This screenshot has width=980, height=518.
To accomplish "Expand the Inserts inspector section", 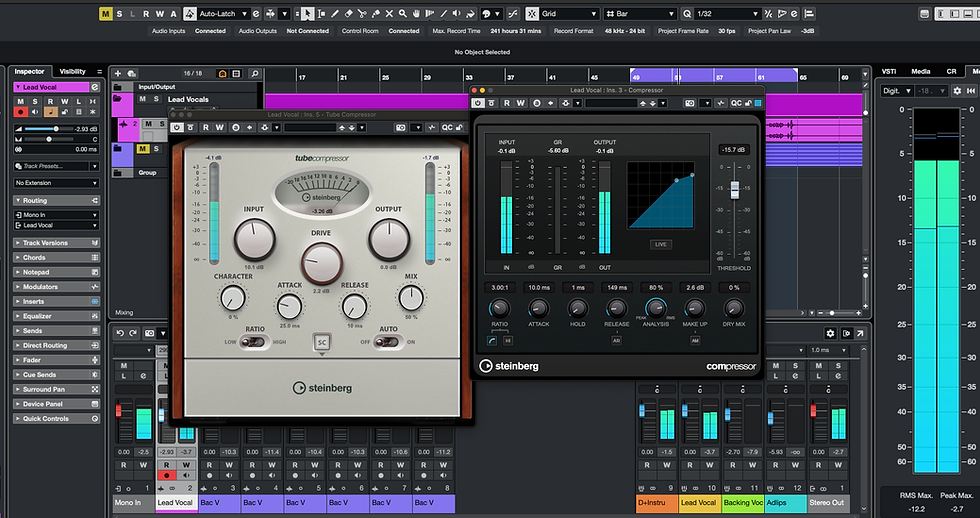I will click(56, 301).
